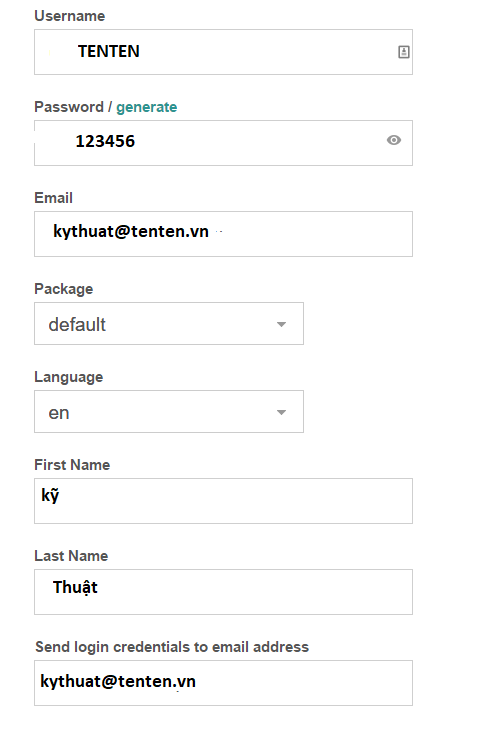486x735 pixels.
Task: Select the Email input field
Action: 223,234
